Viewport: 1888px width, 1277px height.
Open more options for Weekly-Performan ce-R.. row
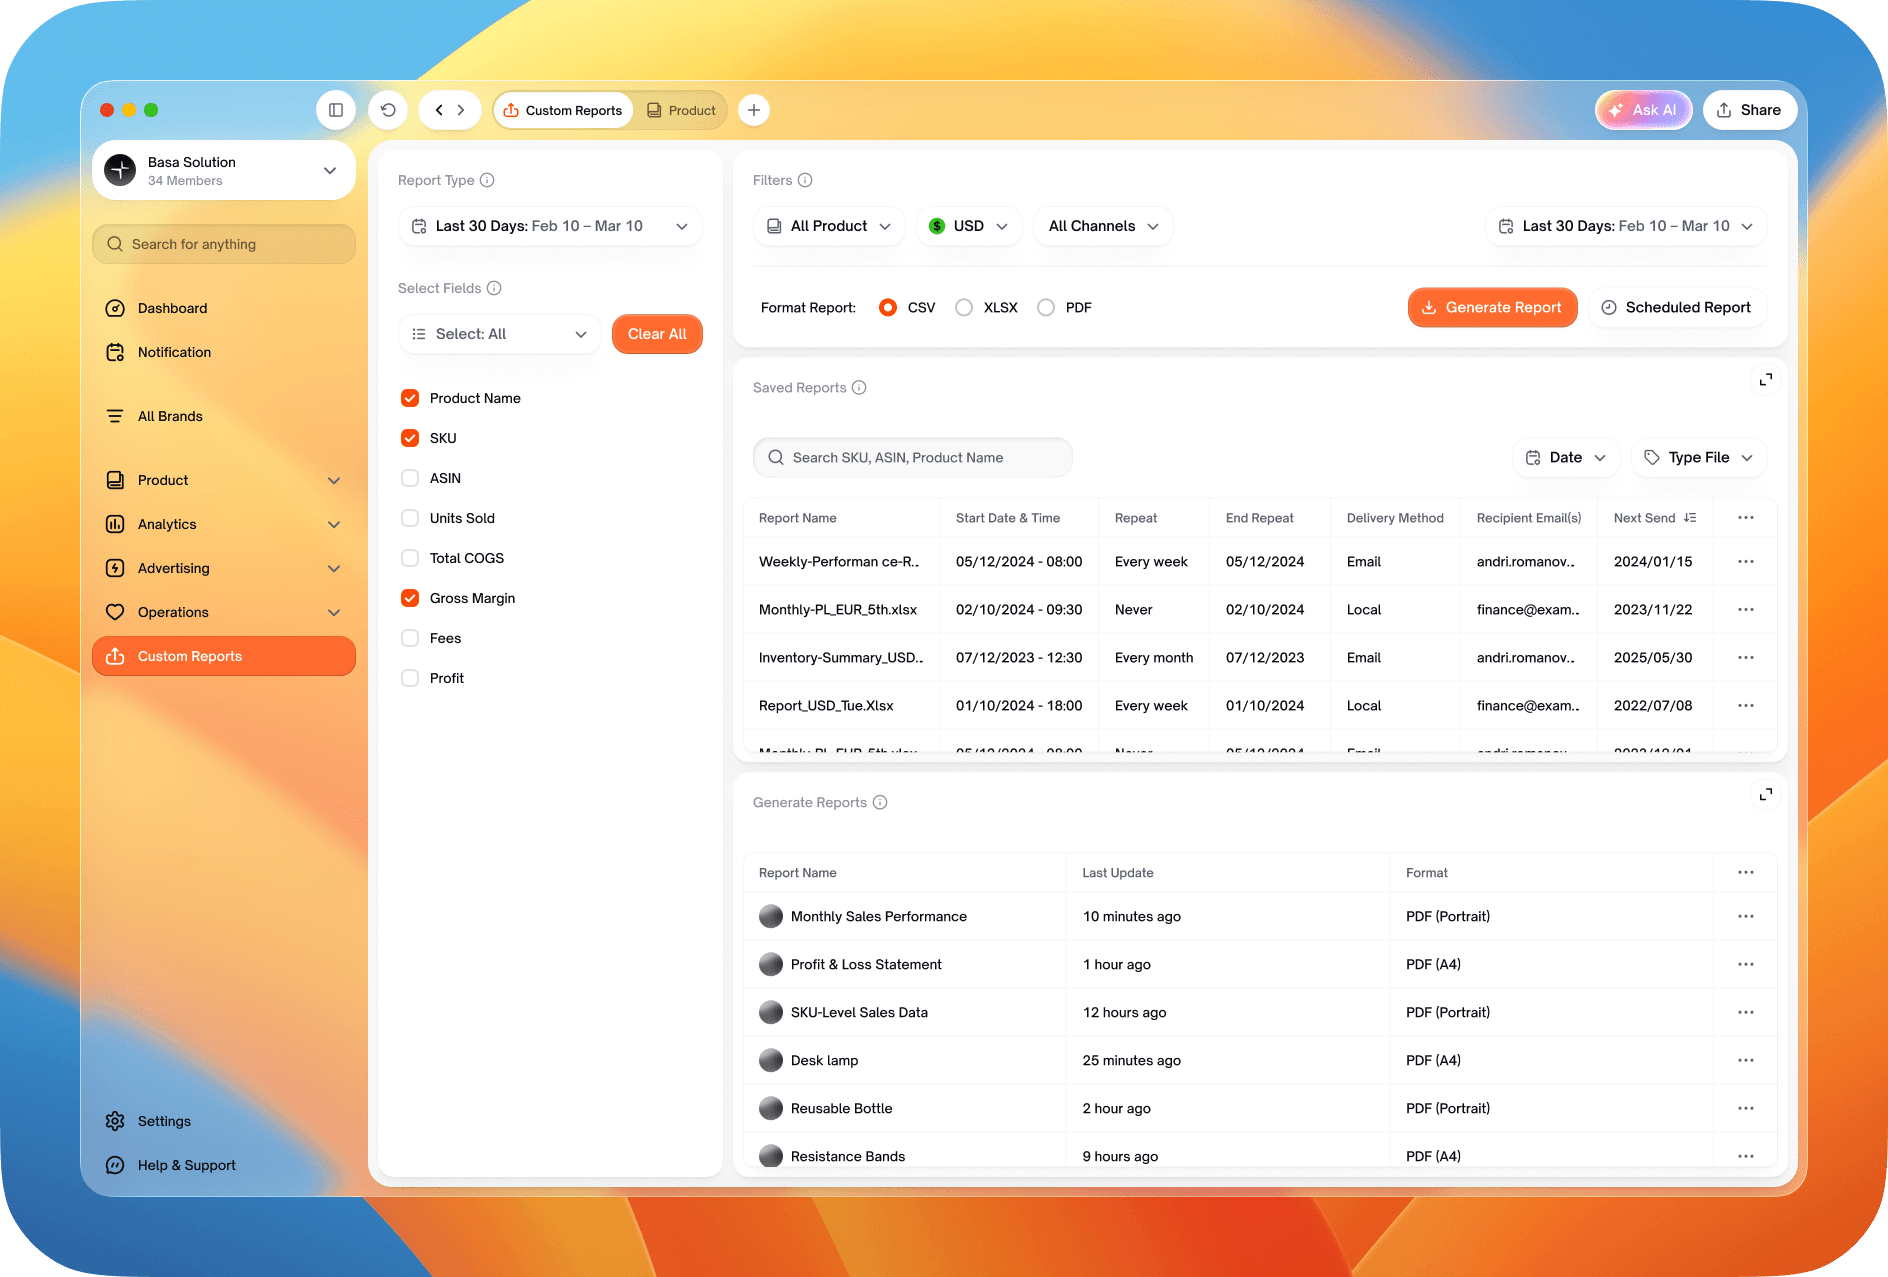point(1746,562)
